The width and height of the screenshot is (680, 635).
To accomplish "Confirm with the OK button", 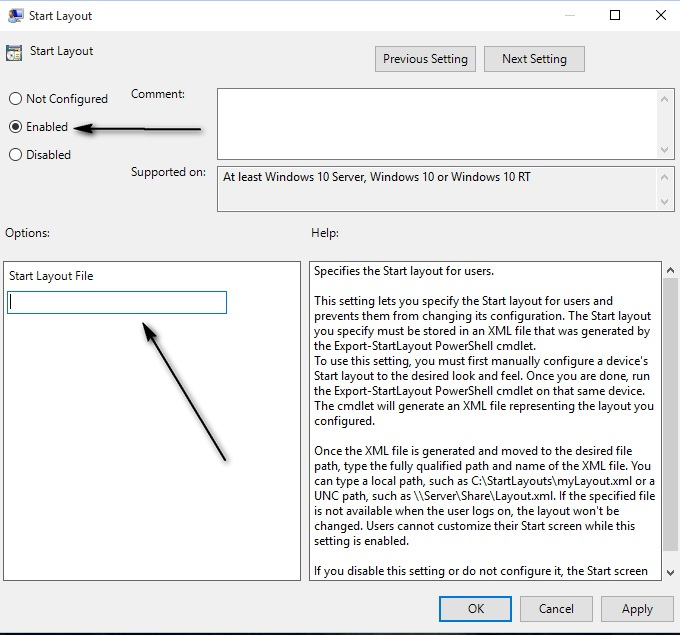I will point(475,609).
